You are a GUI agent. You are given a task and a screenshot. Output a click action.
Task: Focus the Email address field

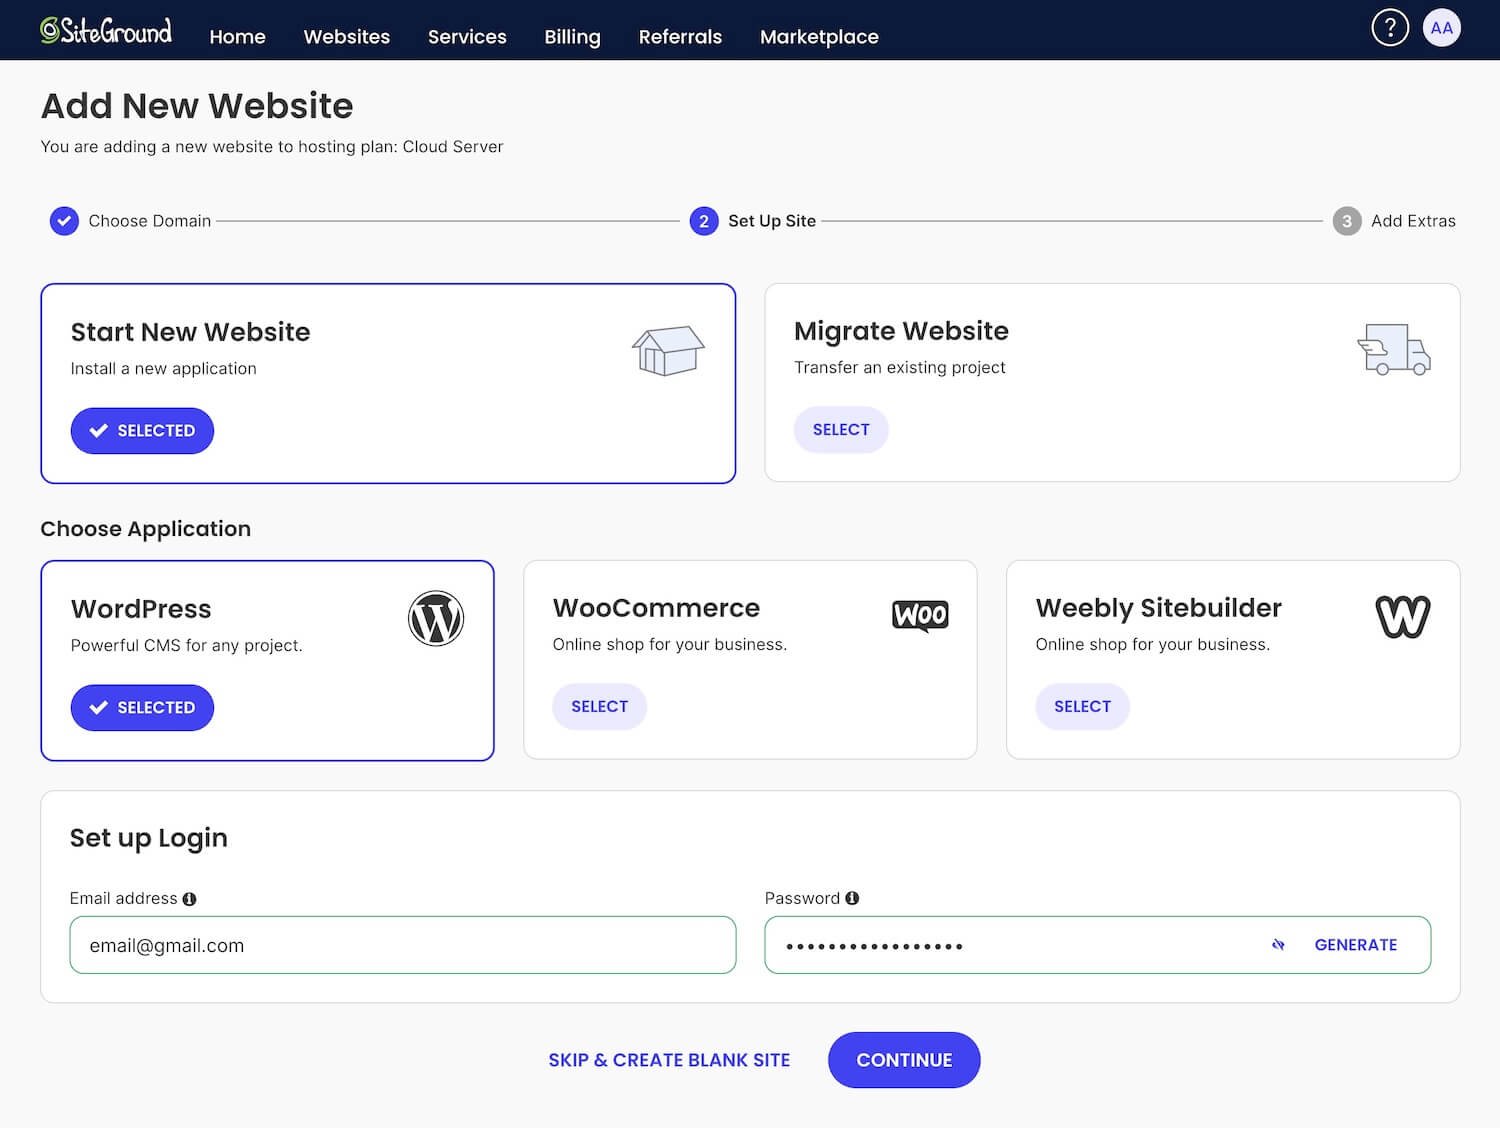coord(403,945)
